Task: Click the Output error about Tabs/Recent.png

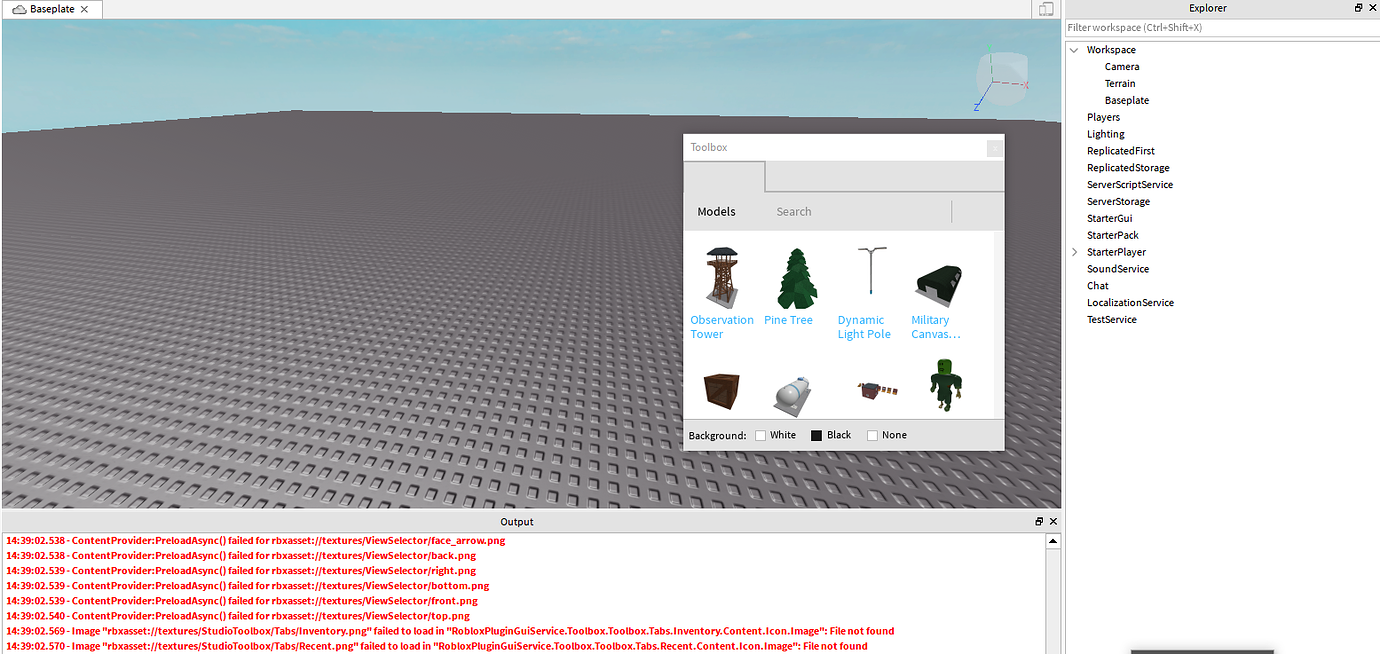Action: [x=436, y=646]
